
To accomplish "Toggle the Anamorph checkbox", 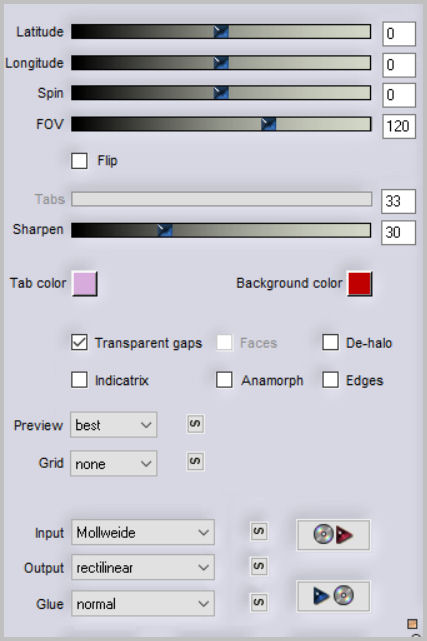I will pos(224,380).
